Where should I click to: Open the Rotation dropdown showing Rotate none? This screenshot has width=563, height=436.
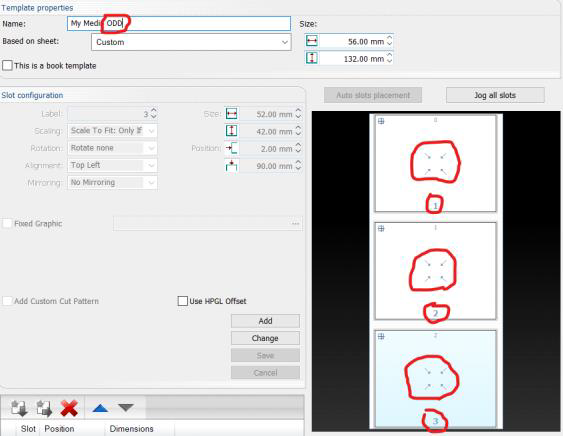click(x=112, y=148)
